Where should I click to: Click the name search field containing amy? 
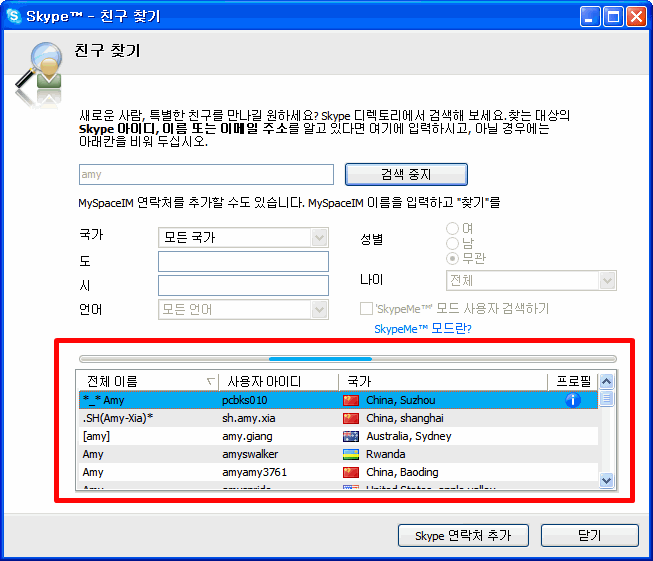pos(206,174)
